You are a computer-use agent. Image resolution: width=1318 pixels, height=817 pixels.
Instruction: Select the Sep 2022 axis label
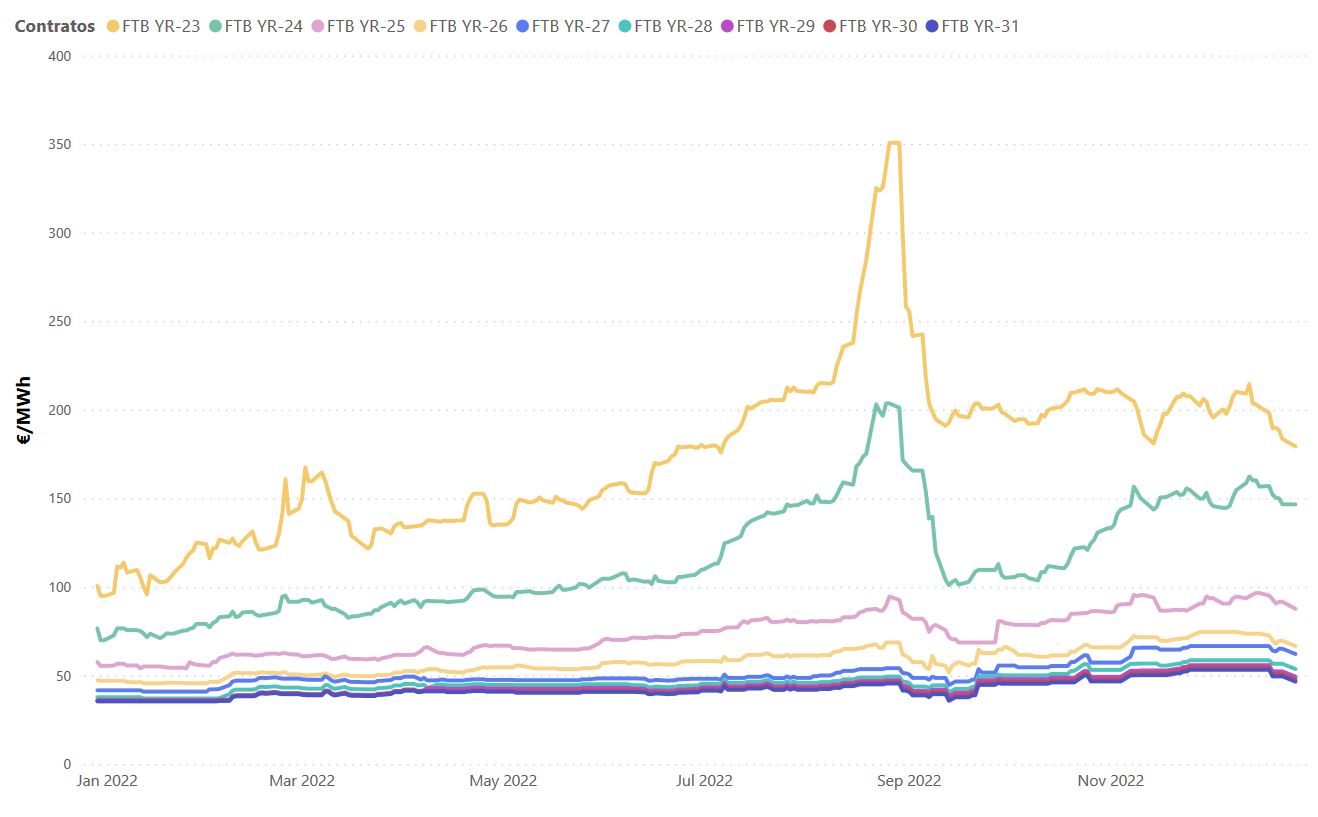(x=909, y=781)
